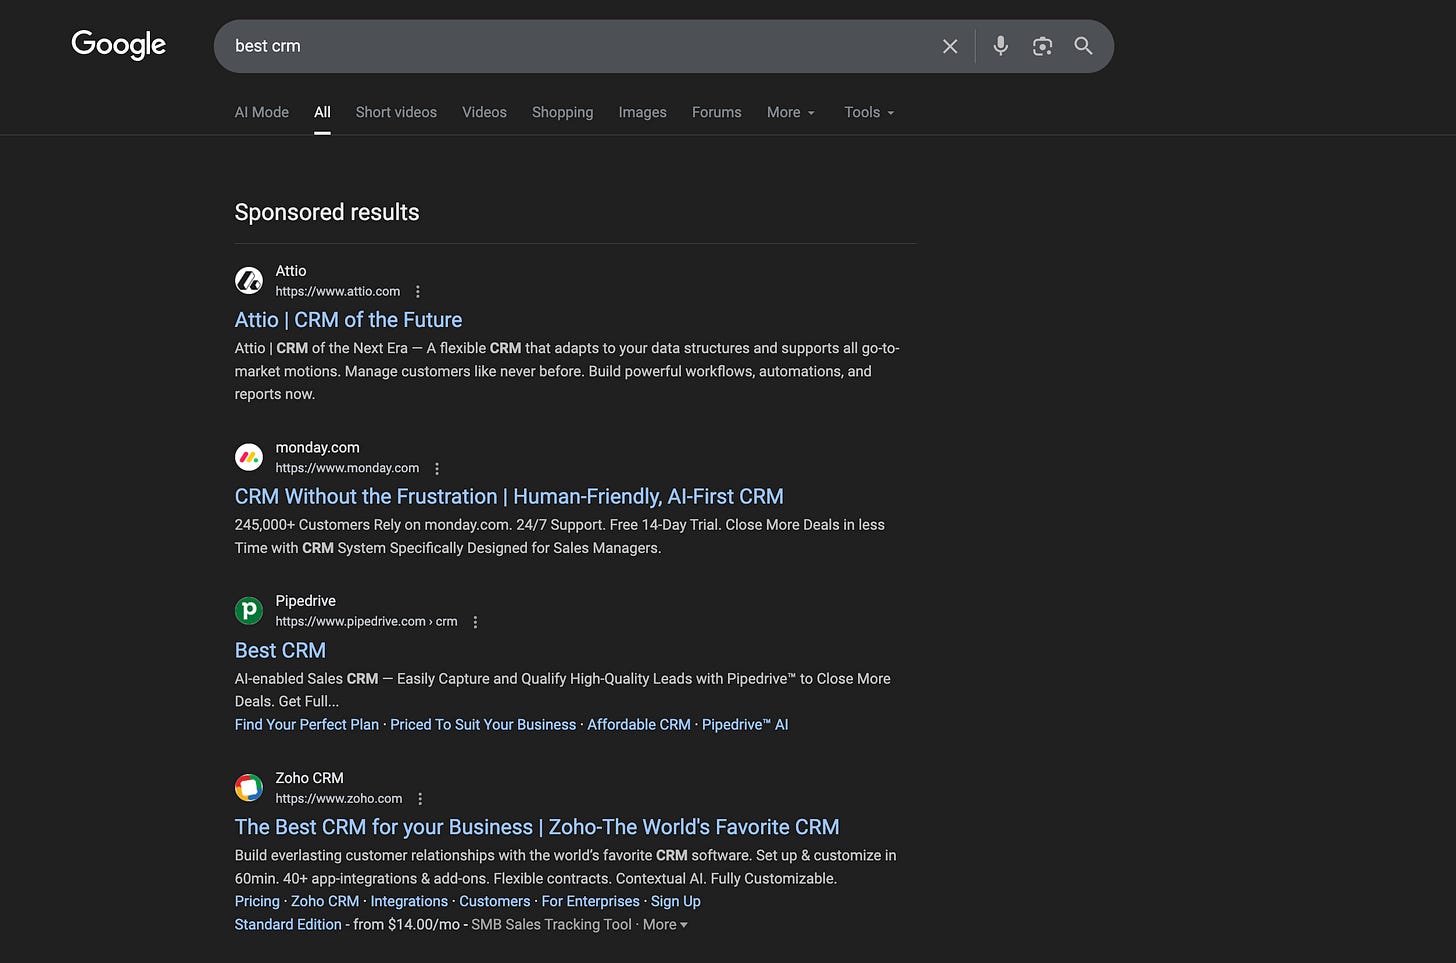Click the pipedrive.com › crm URL text
This screenshot has height=963, width=1456.
(x=366, y=622)
